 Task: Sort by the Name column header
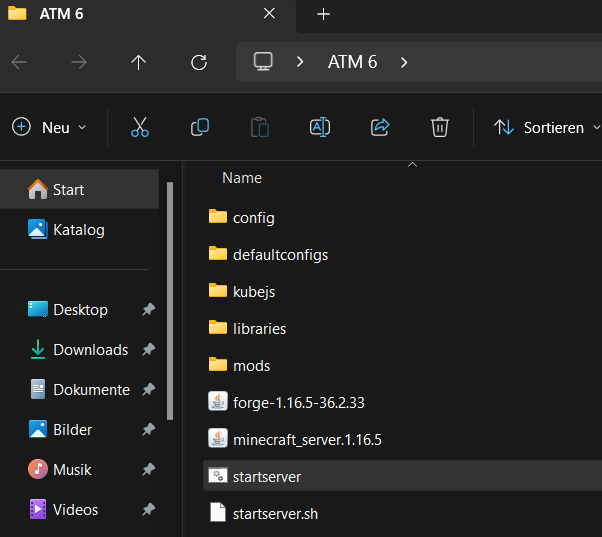[x=242, y=178]
